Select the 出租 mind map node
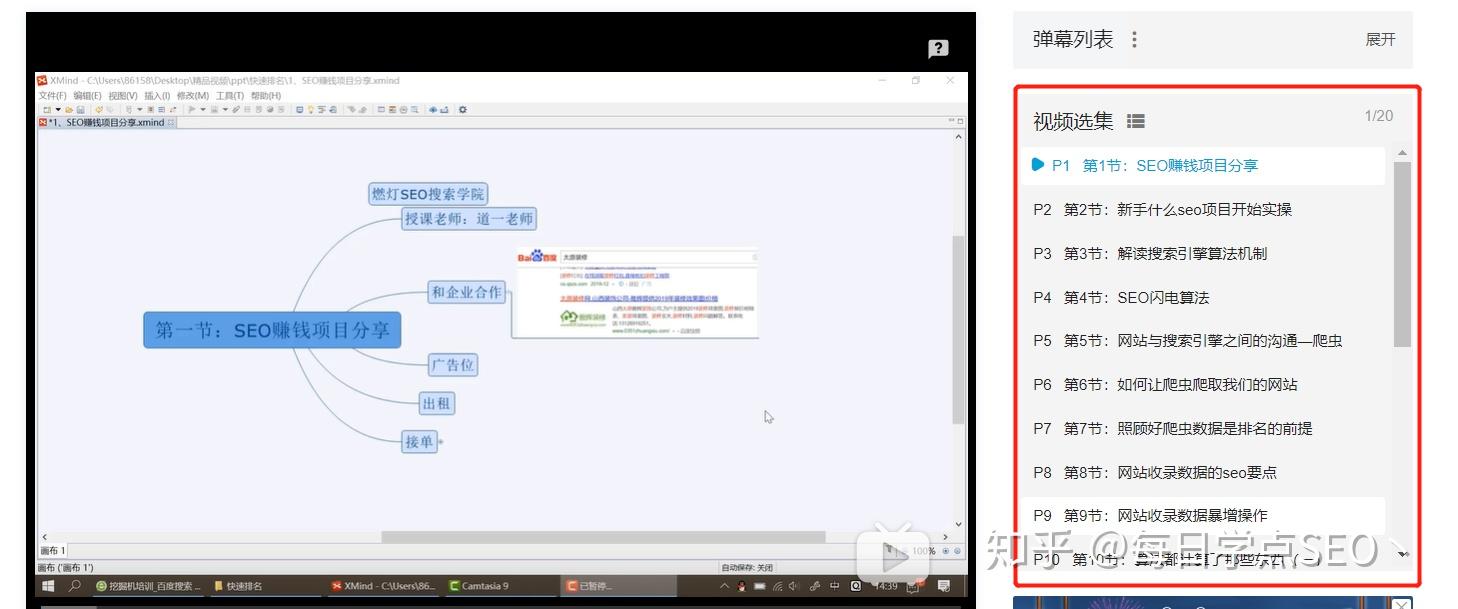Screen dimensions: 1458x609 (x=437, y=403)
